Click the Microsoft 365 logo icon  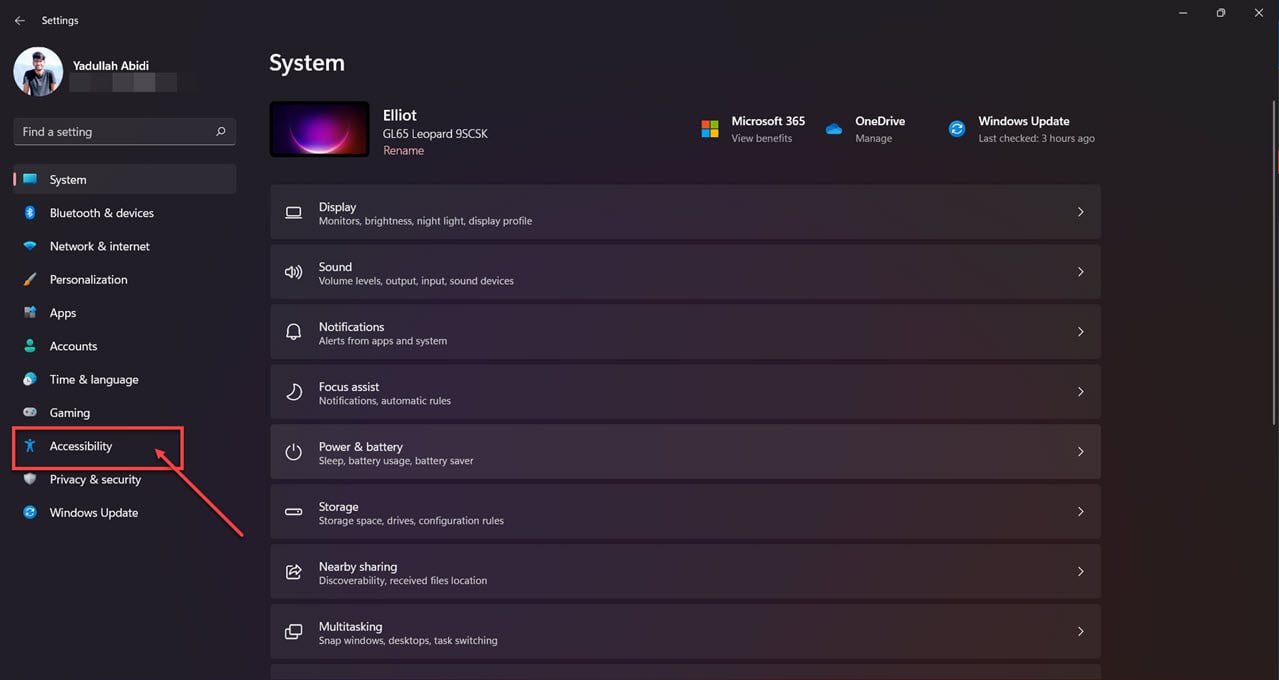click(x=710, y=129)
